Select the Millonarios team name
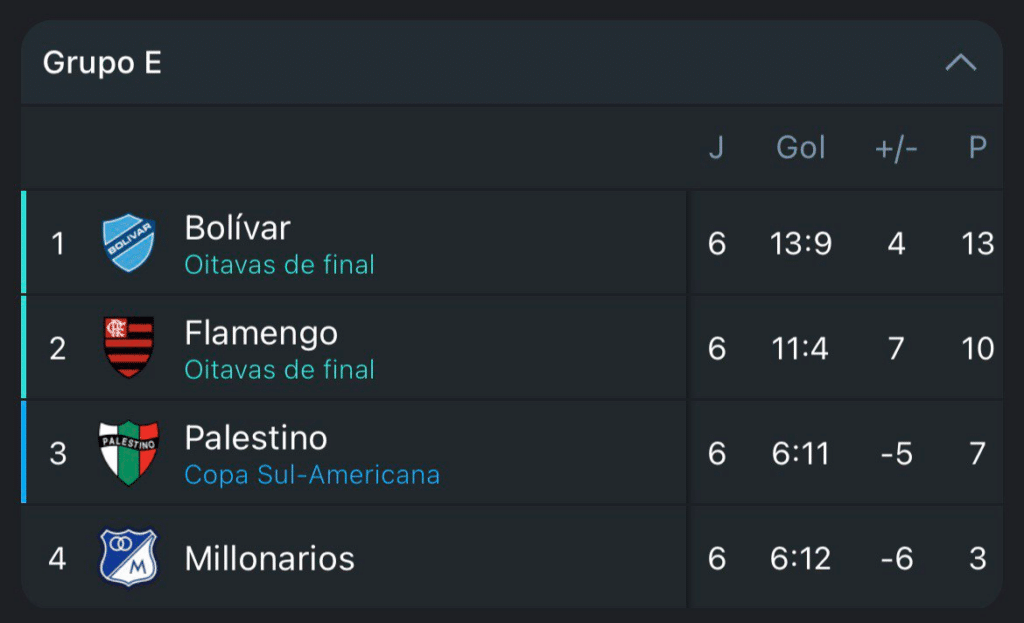This screenshot has width=1024, height=623. (270, 558)
